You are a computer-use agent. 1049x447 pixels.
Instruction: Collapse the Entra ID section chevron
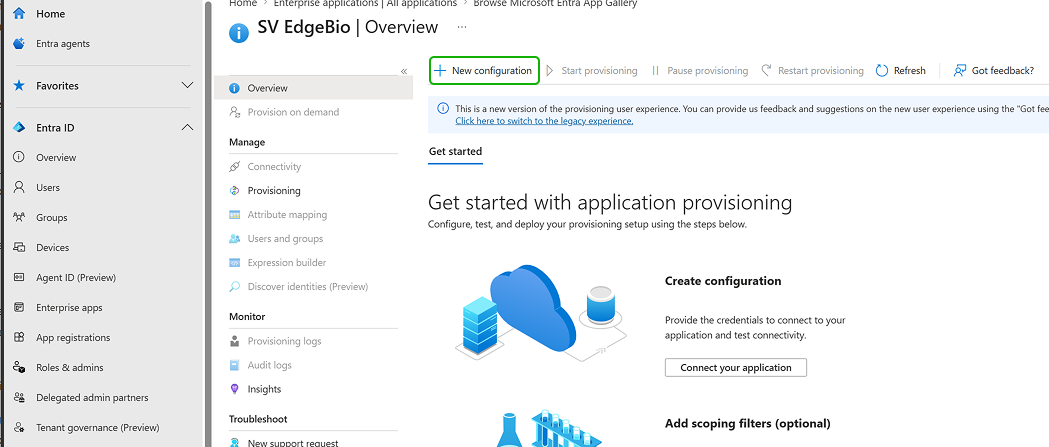[x=187, y=127]
